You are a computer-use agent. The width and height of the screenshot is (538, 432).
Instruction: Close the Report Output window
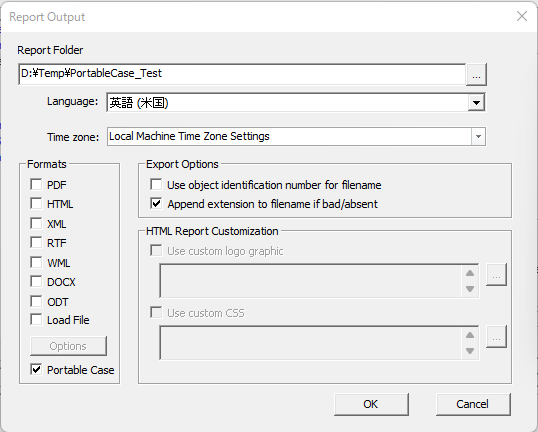click(522, 16)
